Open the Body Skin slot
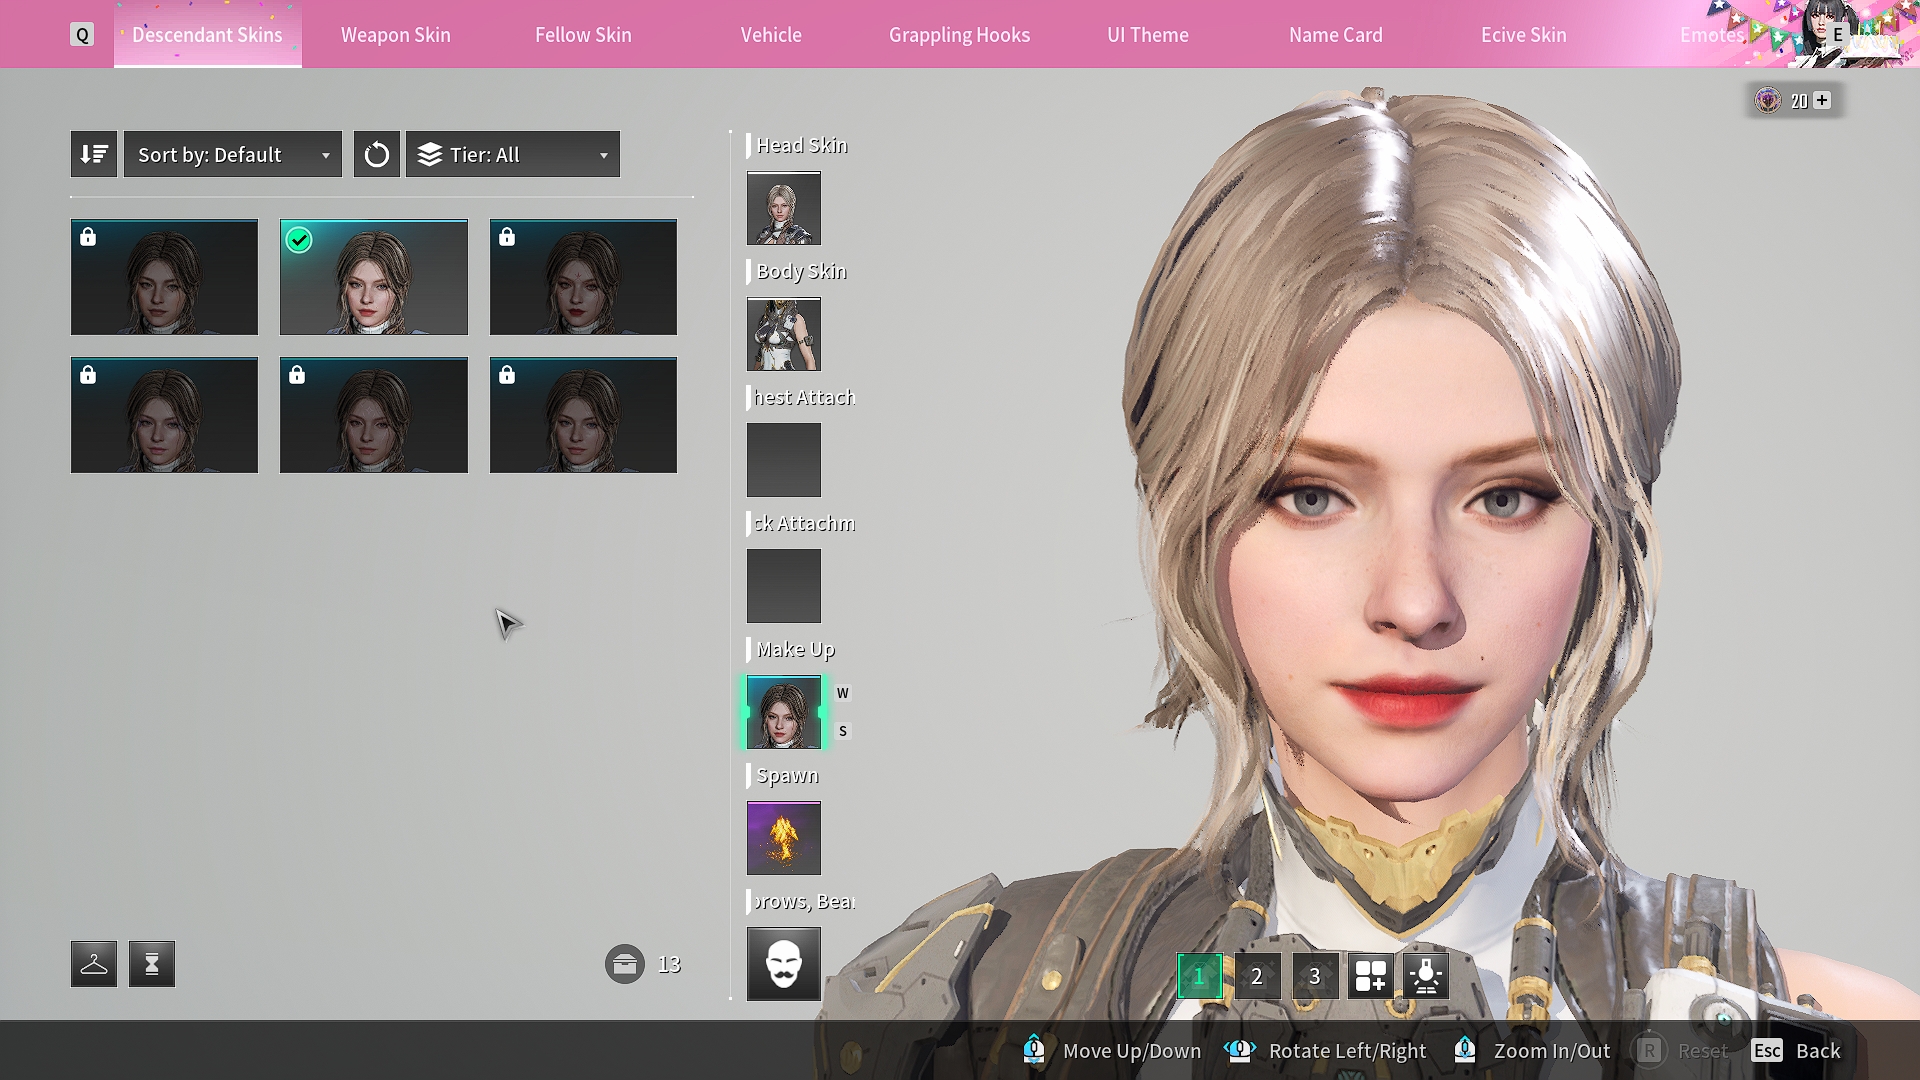 tap(784, 334)
